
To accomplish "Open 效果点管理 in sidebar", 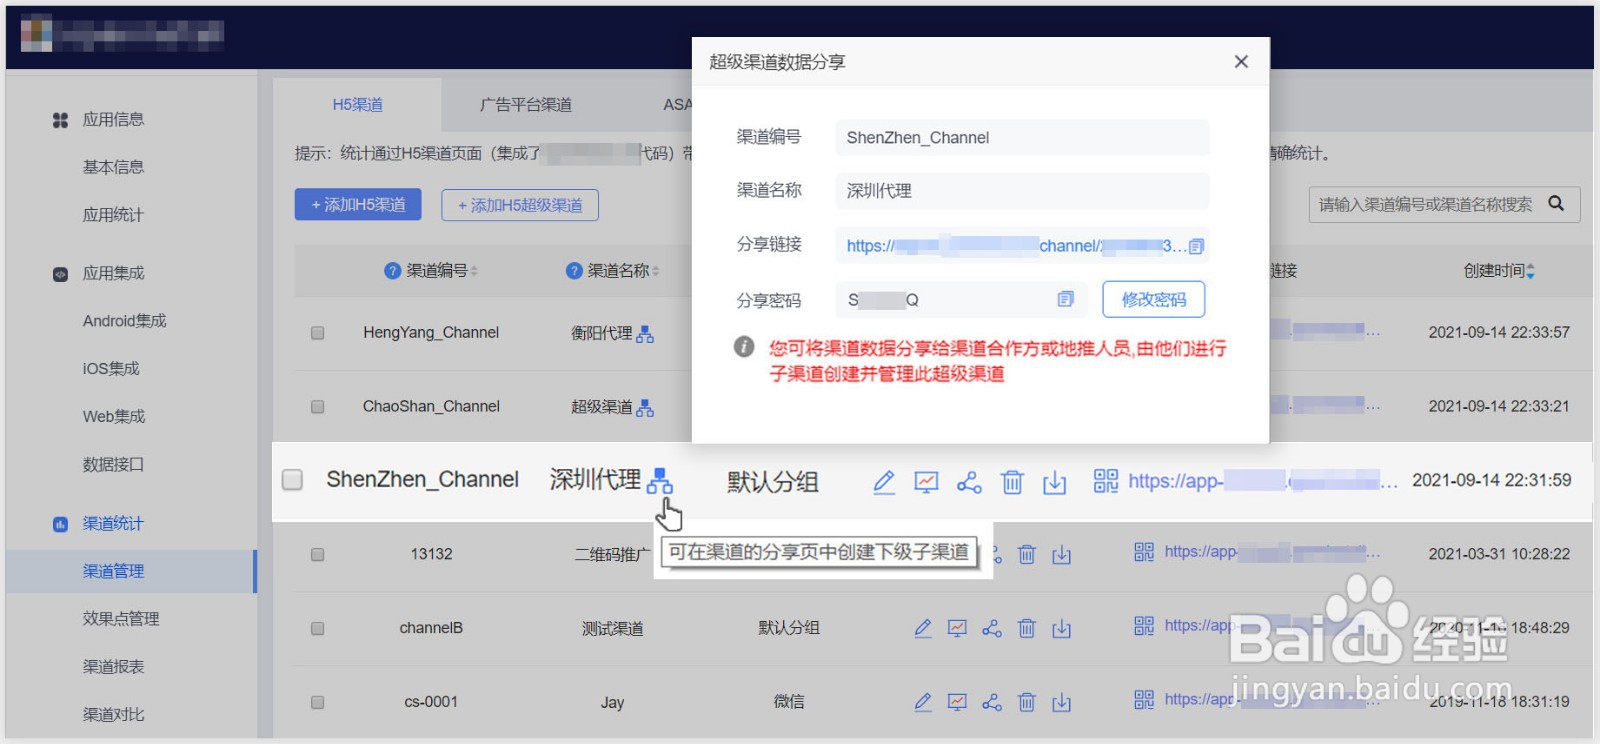I will pyautogui.click(x=121, y=619).
